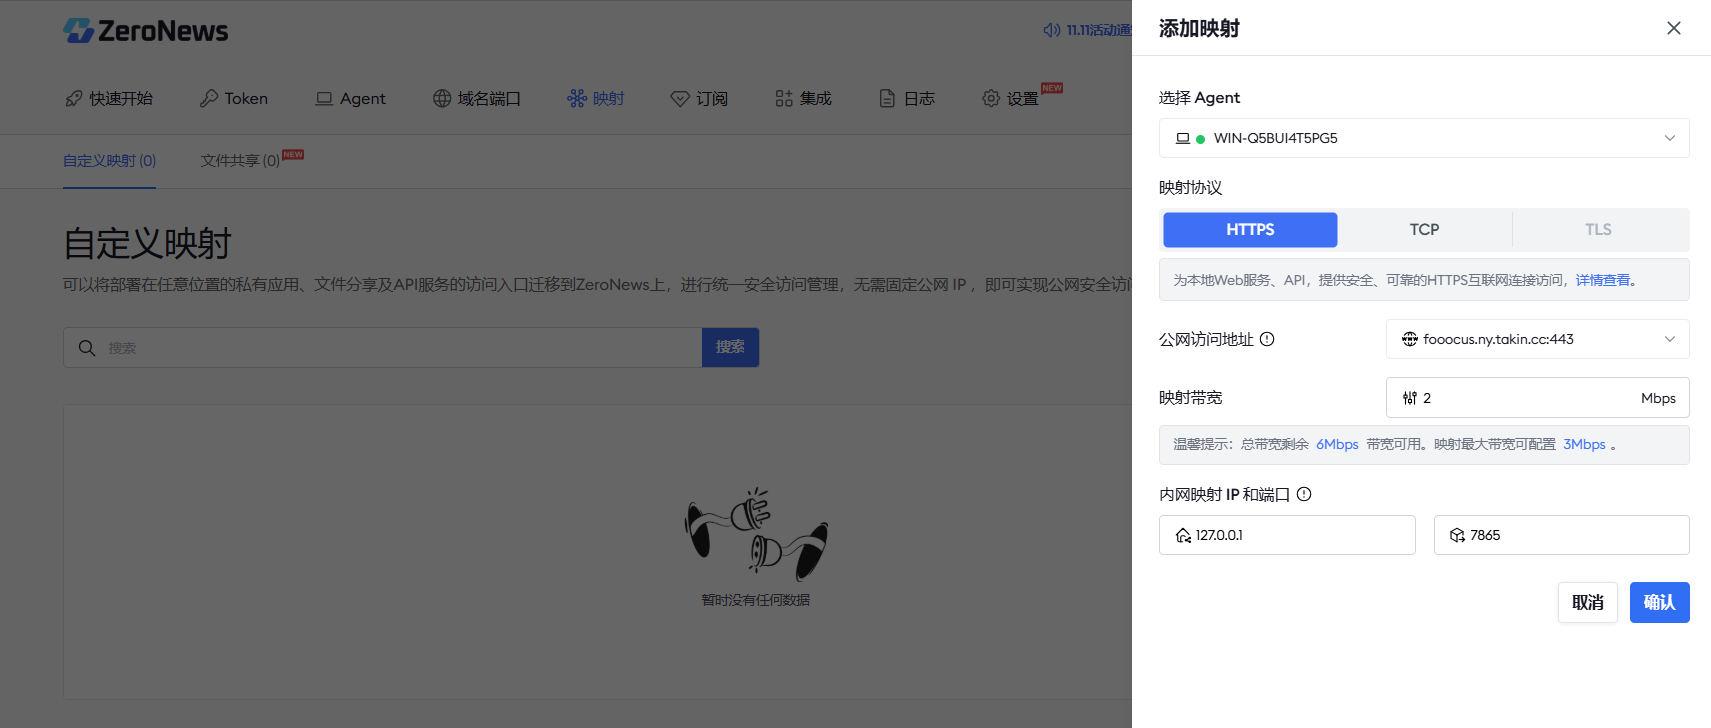
Task: Click the 取消 cancel button
Action: (x=1587, y=602)
